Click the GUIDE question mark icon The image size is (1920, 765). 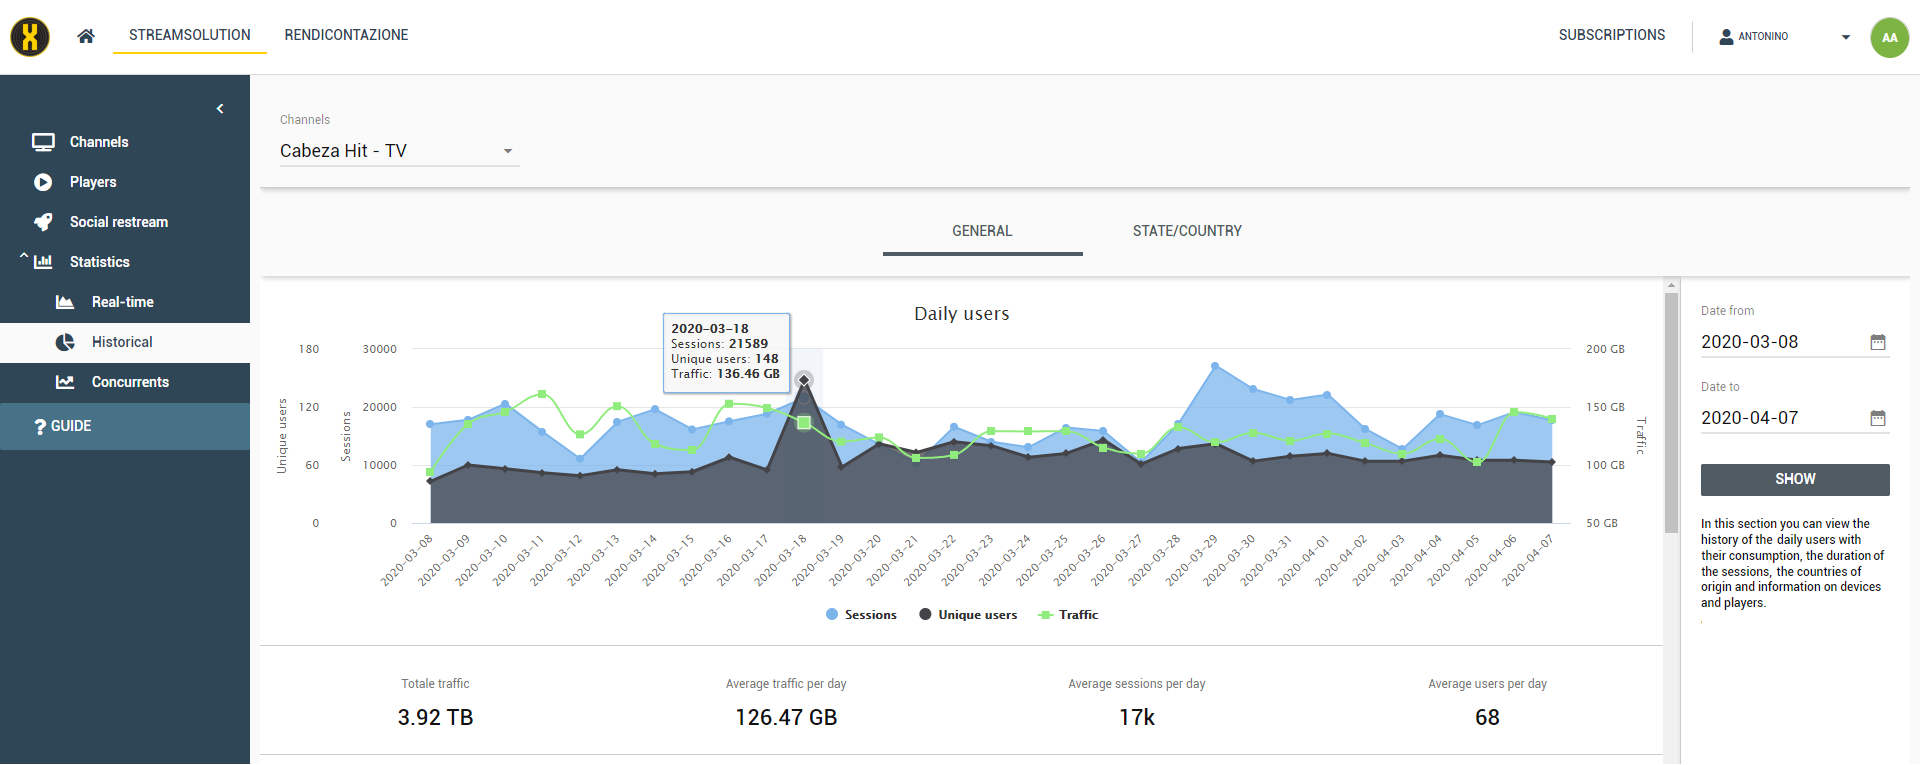(40, 427)
